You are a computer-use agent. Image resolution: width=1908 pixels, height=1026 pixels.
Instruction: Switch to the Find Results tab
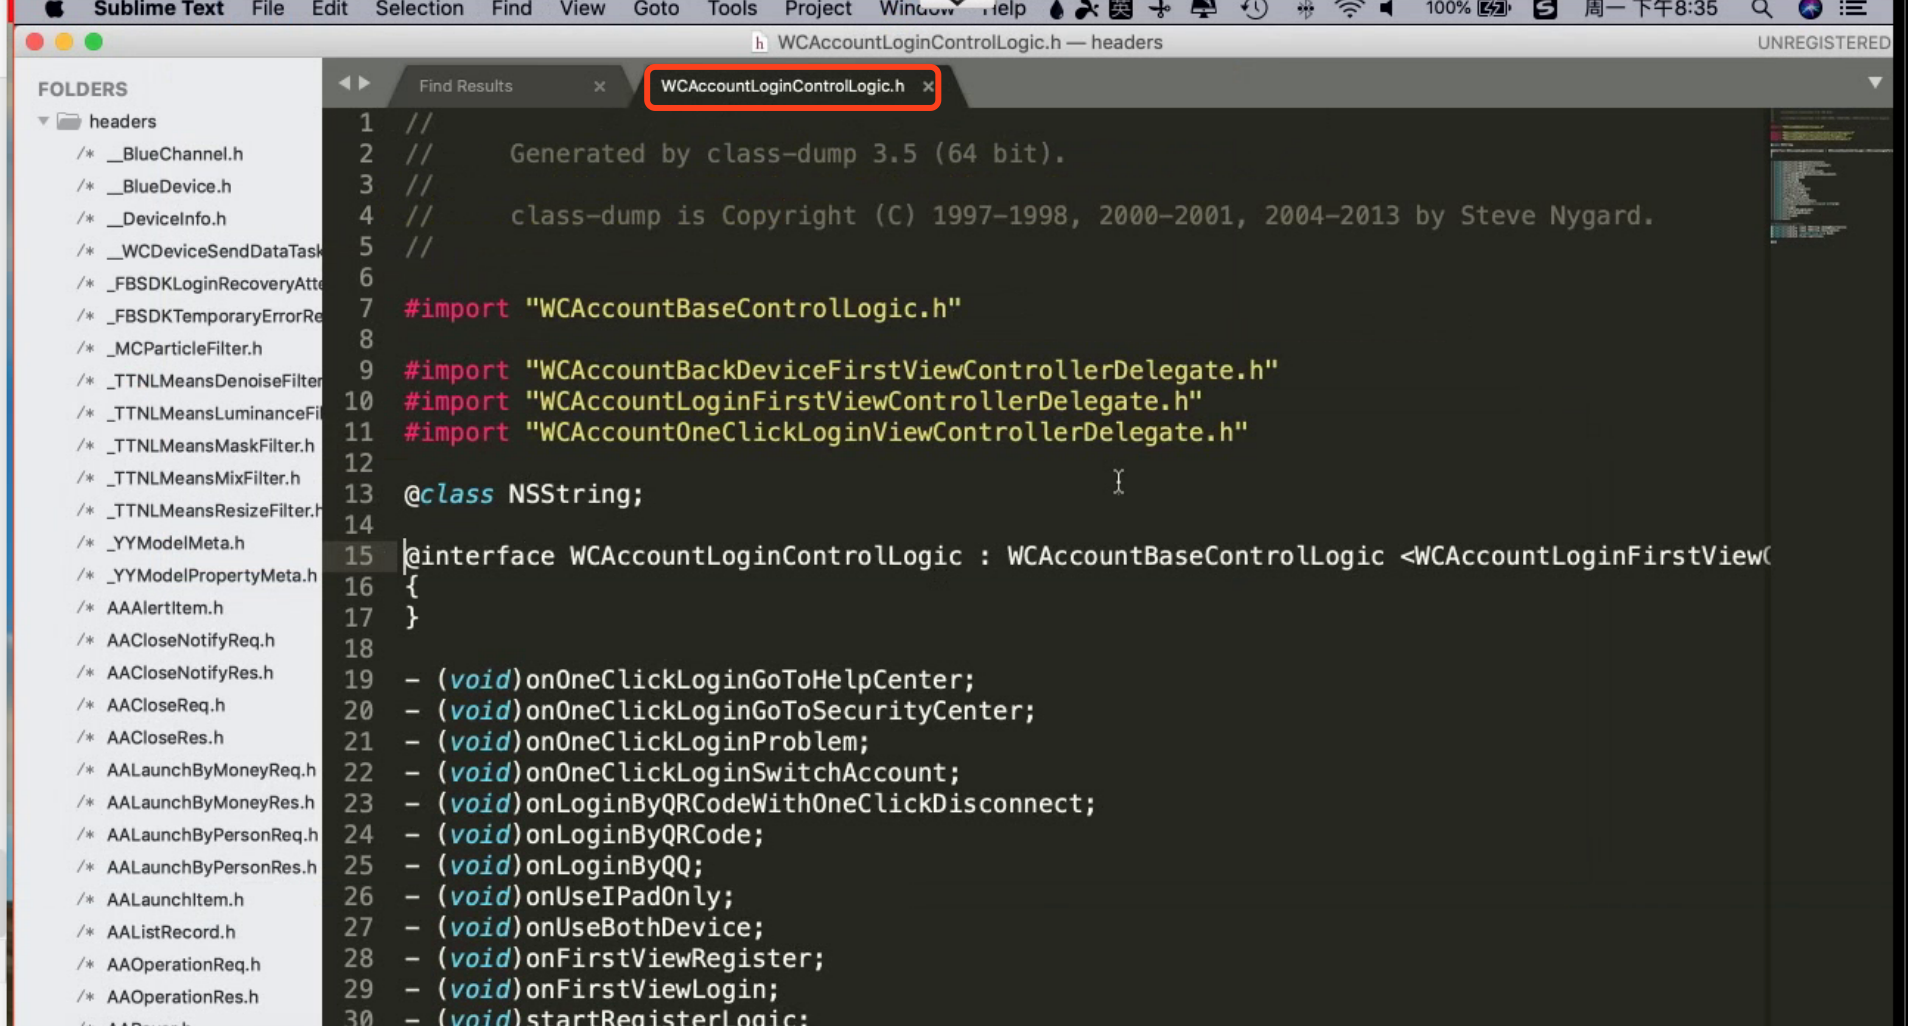point(466,86)
